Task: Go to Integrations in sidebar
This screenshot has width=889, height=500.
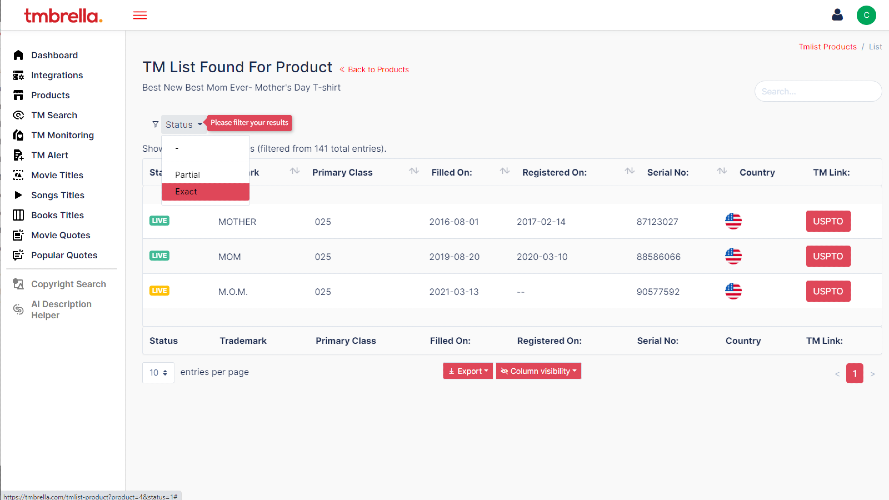Action: click(56, 75)
